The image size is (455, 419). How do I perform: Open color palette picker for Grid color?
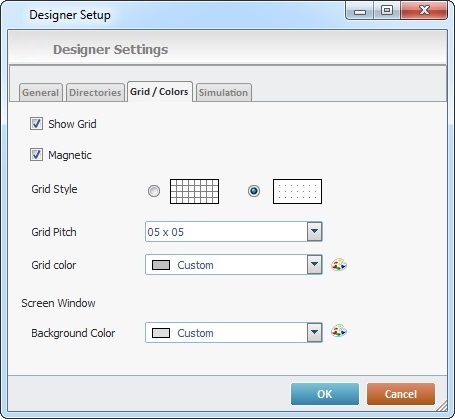point(339,265)
